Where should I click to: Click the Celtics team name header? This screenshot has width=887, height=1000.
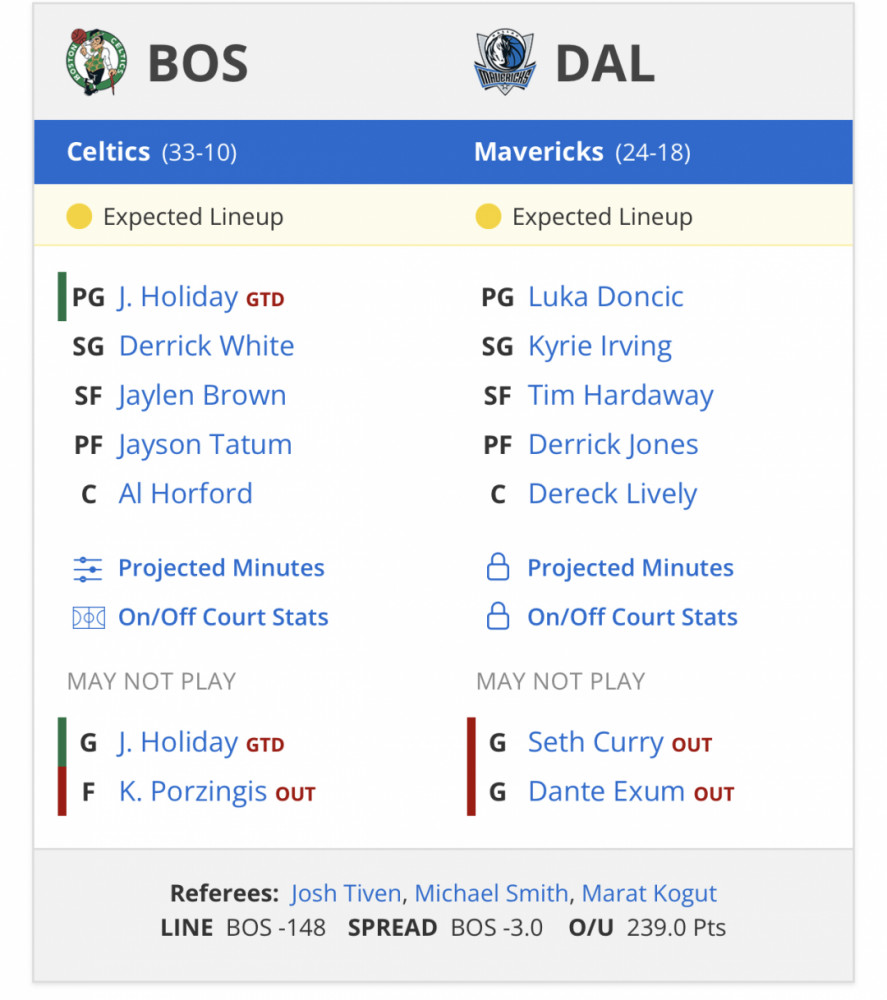click(x=108, y=152)
